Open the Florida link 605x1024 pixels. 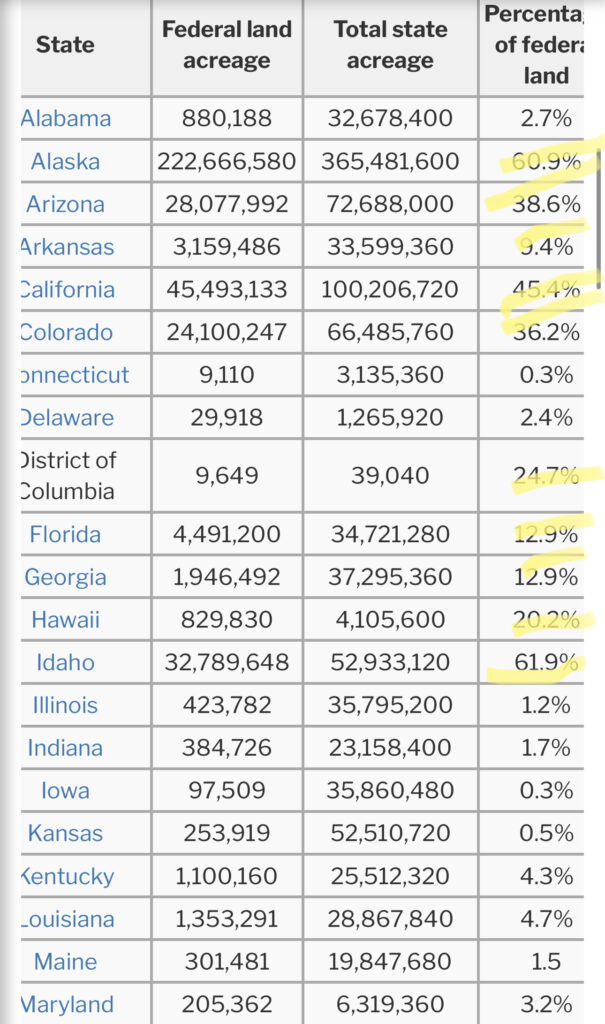pos(66,535)
